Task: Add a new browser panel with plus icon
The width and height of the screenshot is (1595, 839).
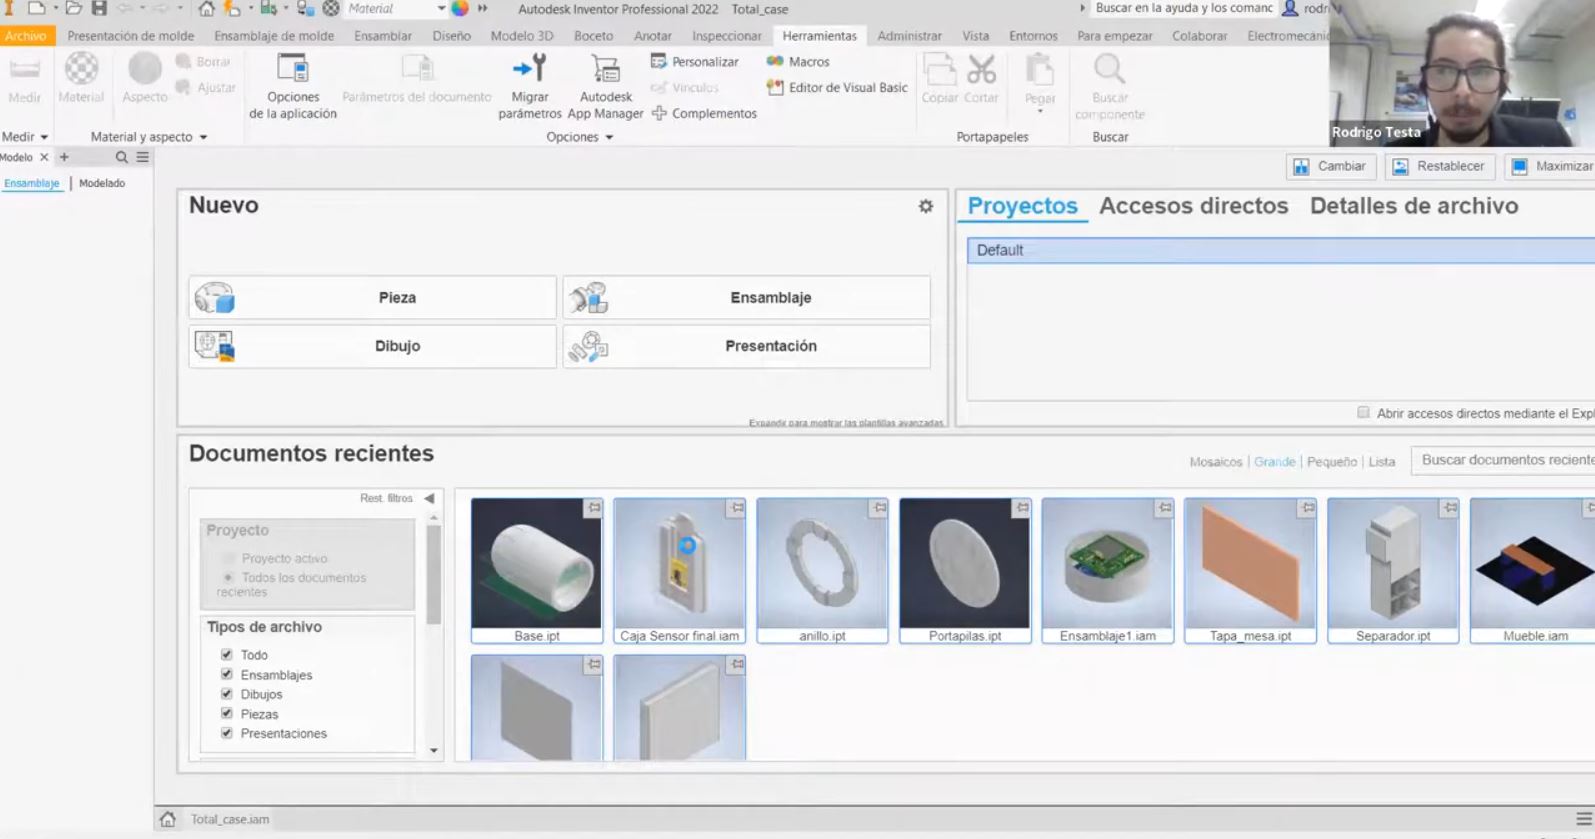Action: click(64, 157)
